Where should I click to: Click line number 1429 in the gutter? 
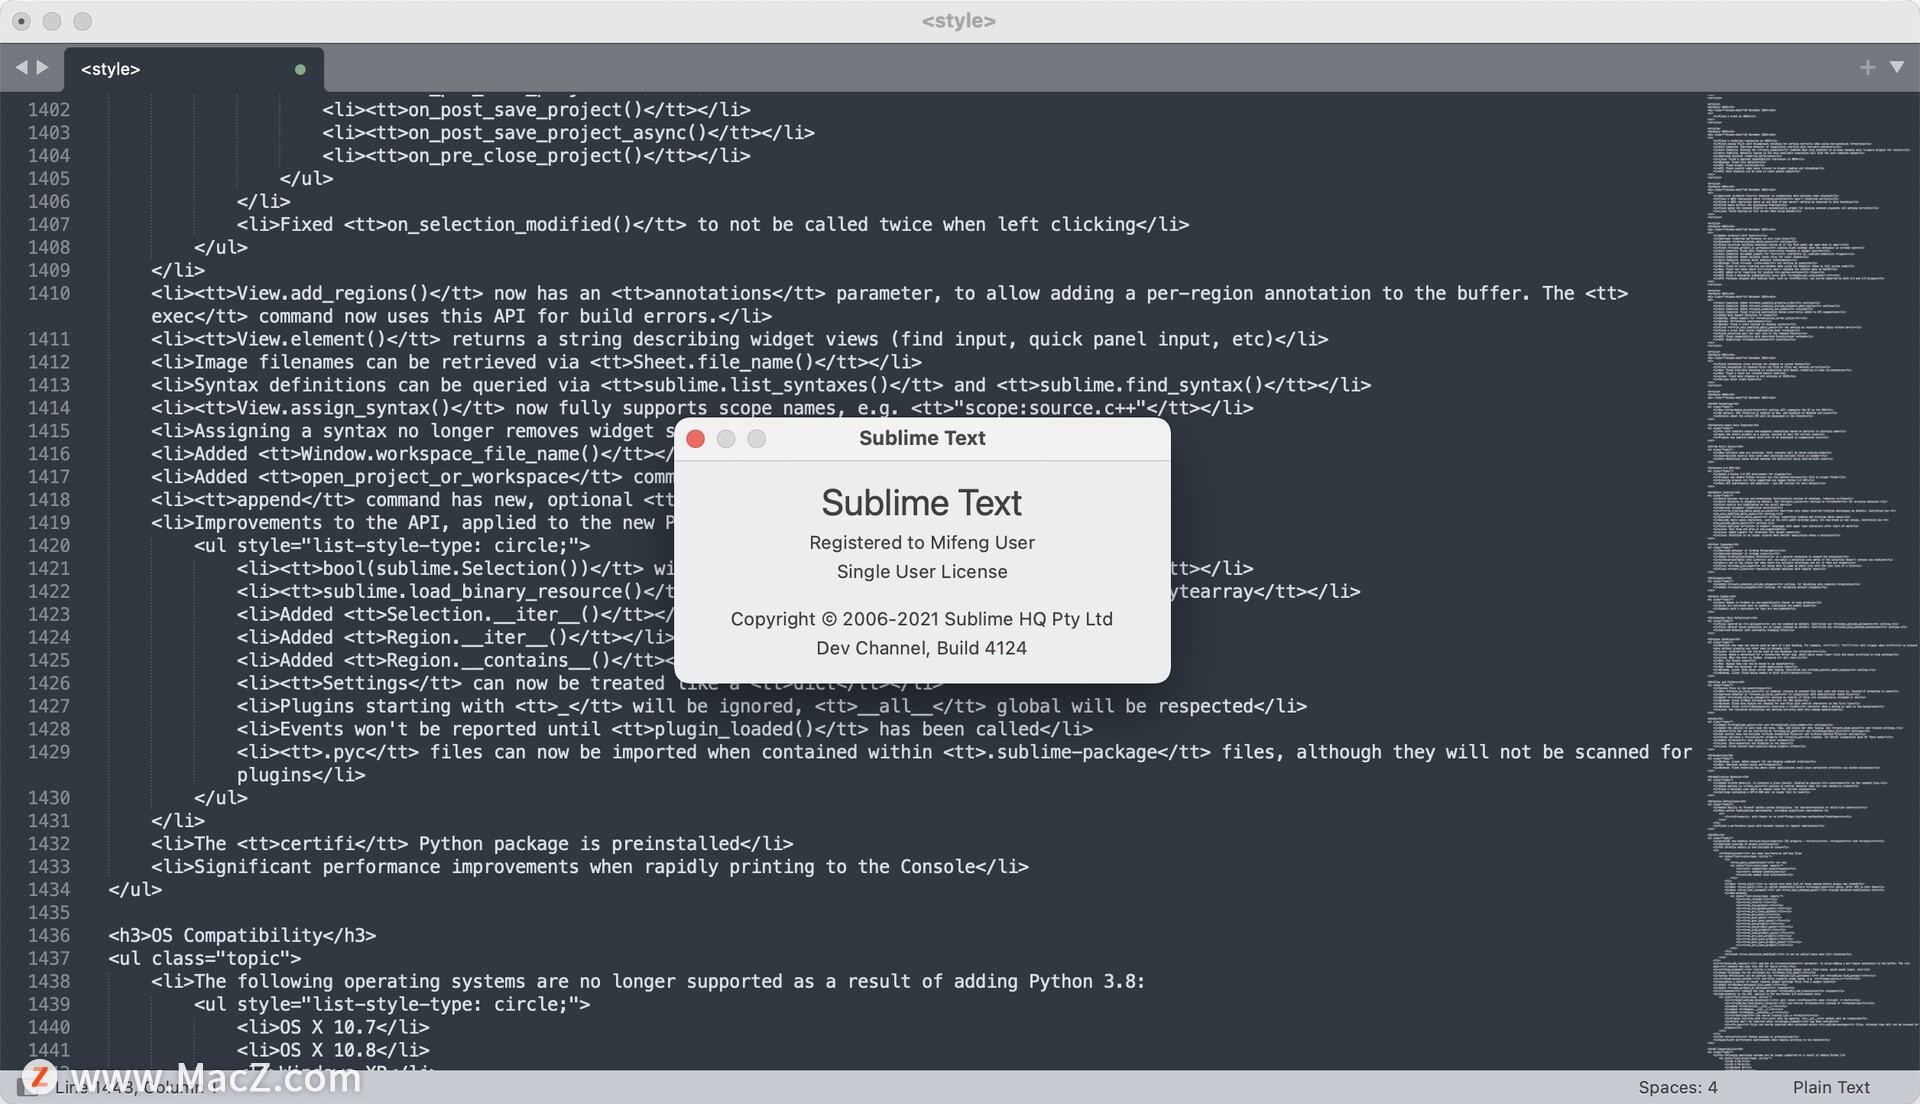49,752
